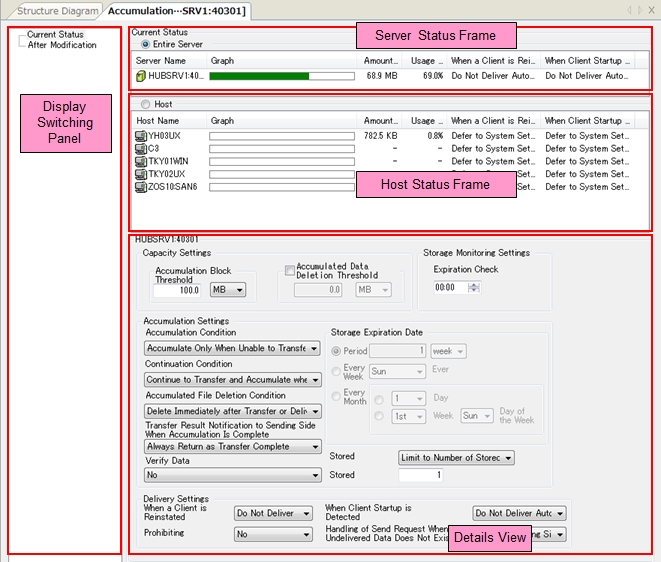The width and height of the screenshot is (661, 562).
Task: Open the Accumulation Block Threshold MB unit dropdown
Action: 227,290
